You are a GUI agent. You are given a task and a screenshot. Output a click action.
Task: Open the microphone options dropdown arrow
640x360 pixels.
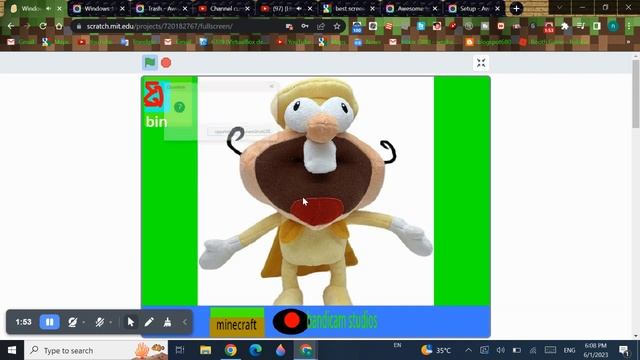(x=111, y=322)
